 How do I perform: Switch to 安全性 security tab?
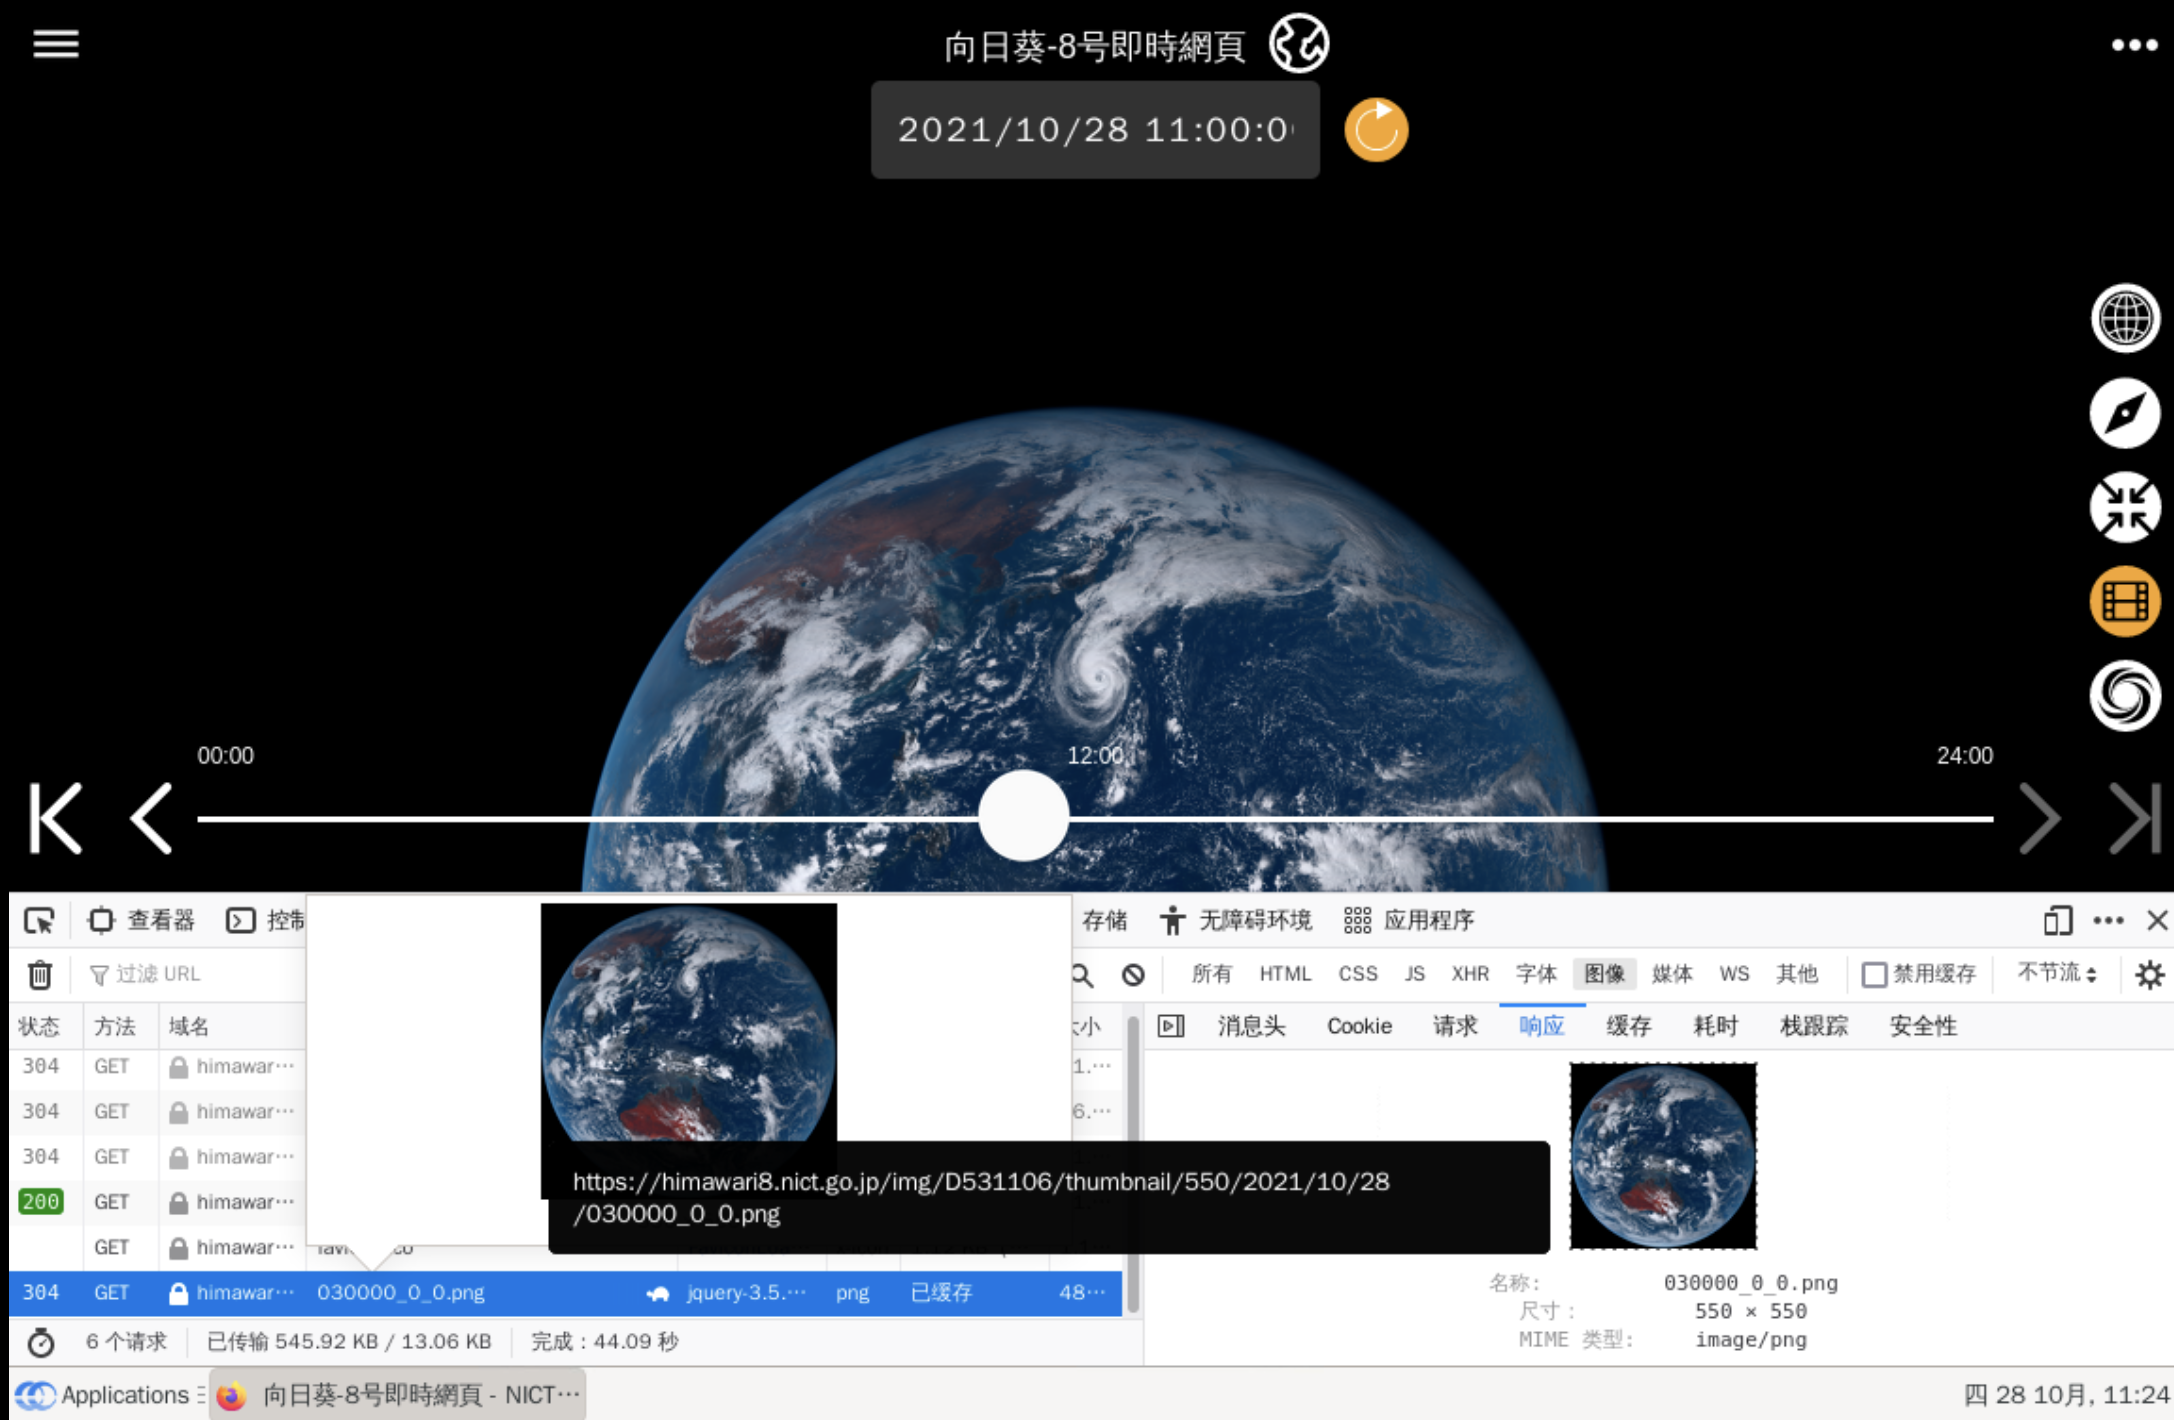[1923, 1026]
